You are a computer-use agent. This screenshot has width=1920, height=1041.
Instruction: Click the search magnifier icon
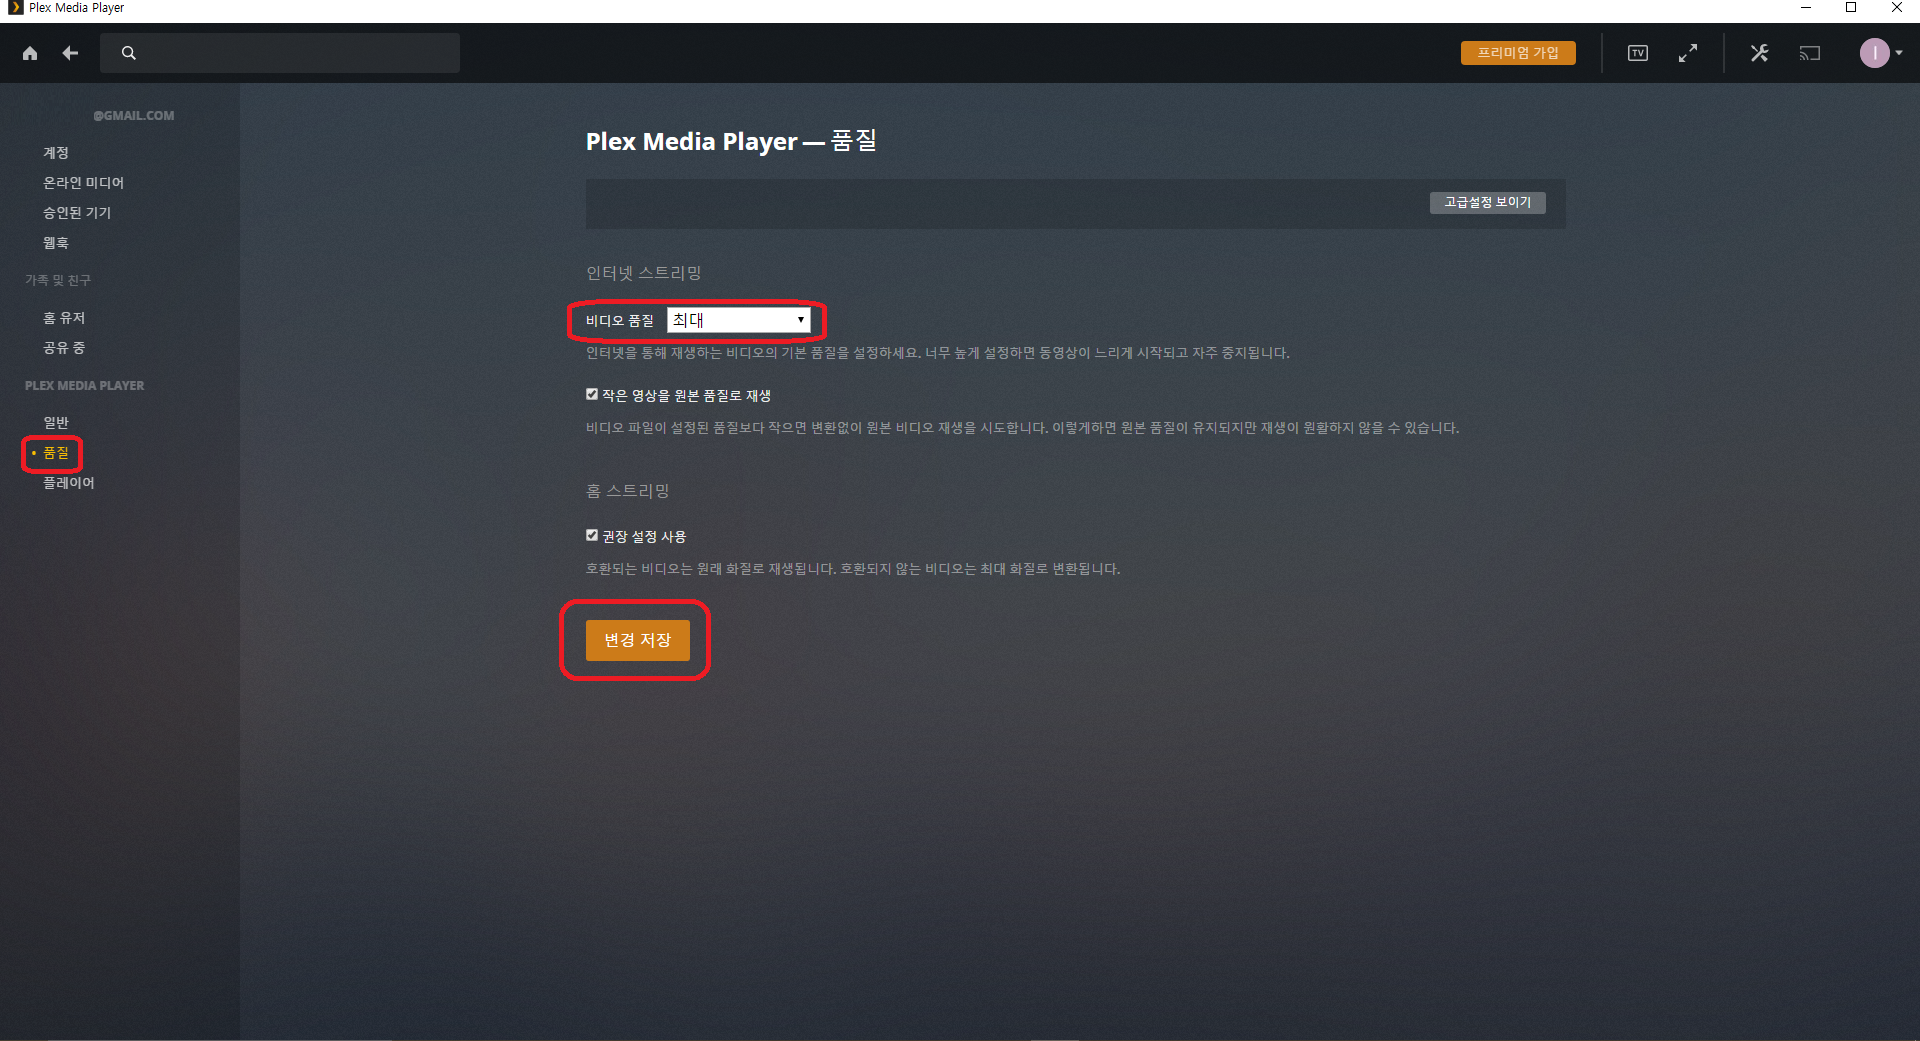[x=129, y=53]
